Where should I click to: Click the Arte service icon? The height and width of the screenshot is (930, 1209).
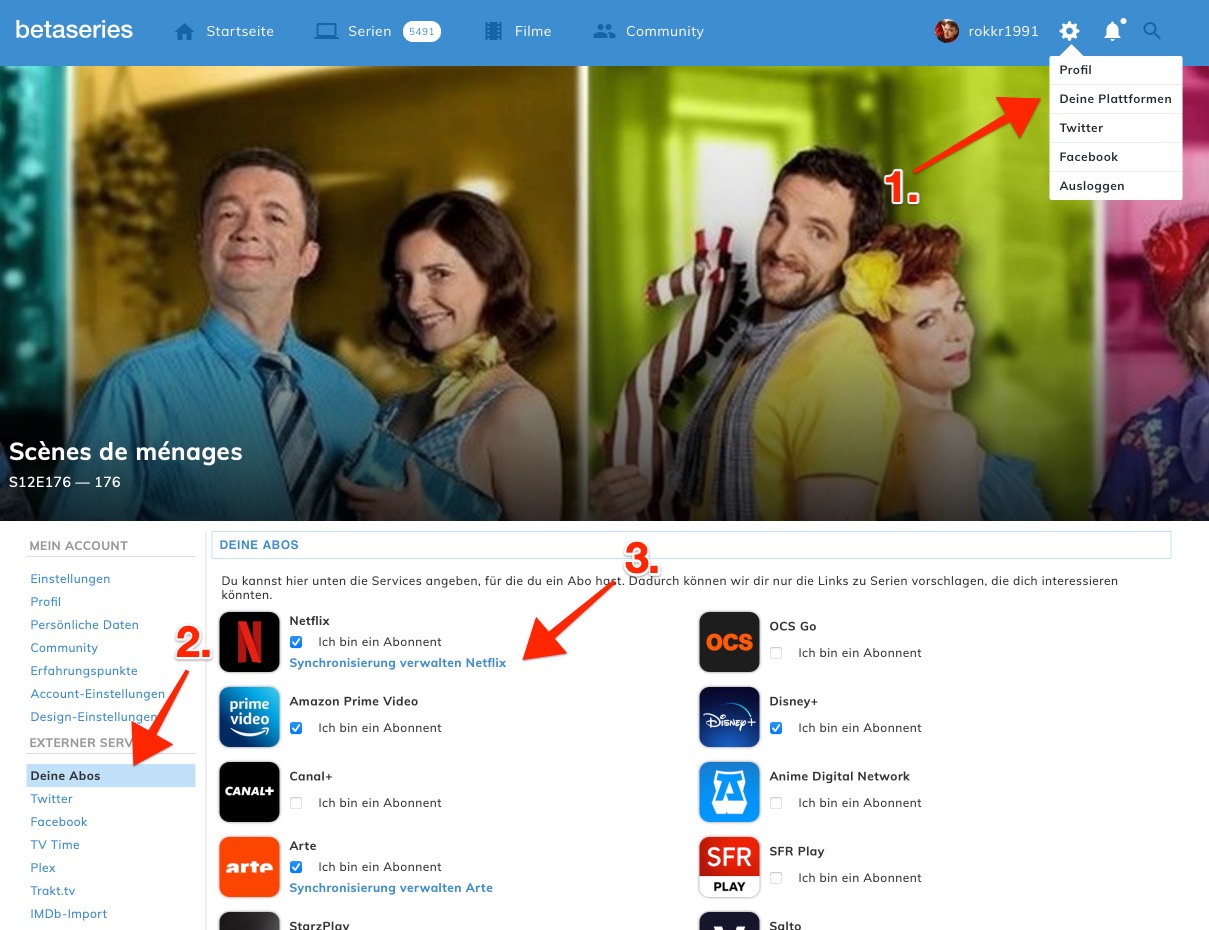pos(249,867)
